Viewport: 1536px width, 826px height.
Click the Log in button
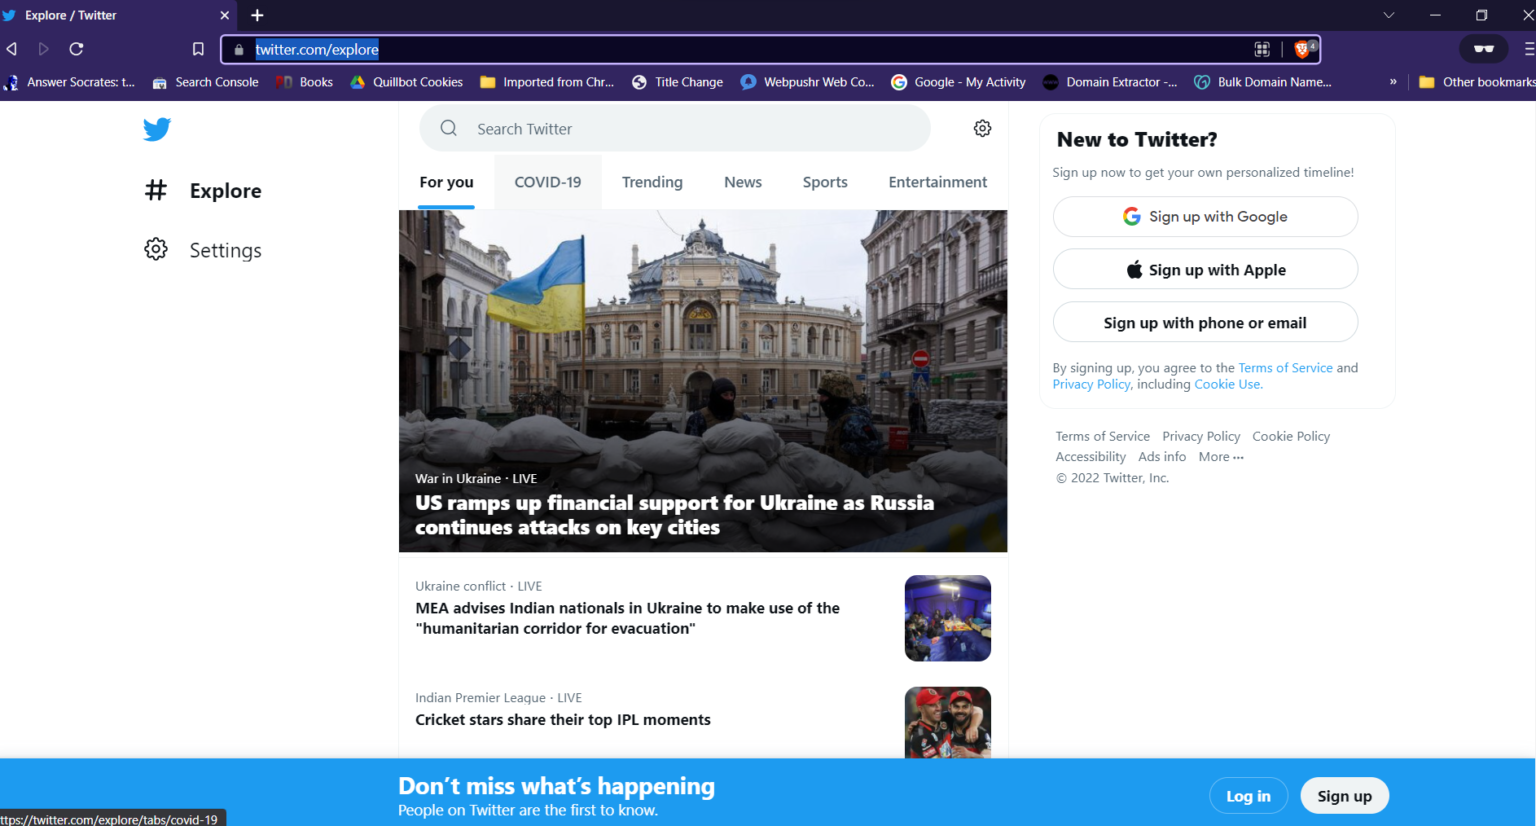tap(1249, 796)
